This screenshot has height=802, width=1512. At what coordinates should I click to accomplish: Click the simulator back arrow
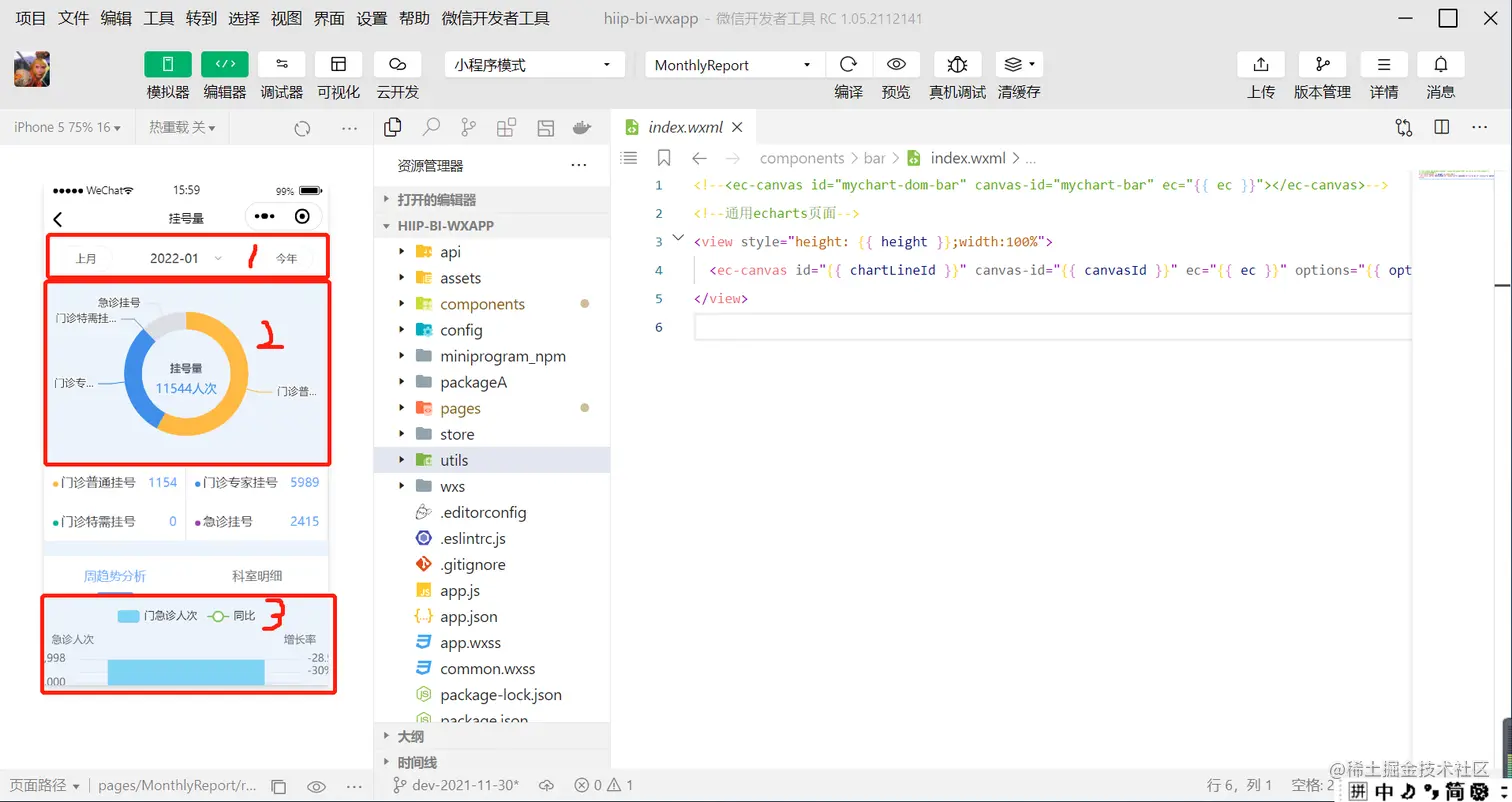click(x=58, y=219)
